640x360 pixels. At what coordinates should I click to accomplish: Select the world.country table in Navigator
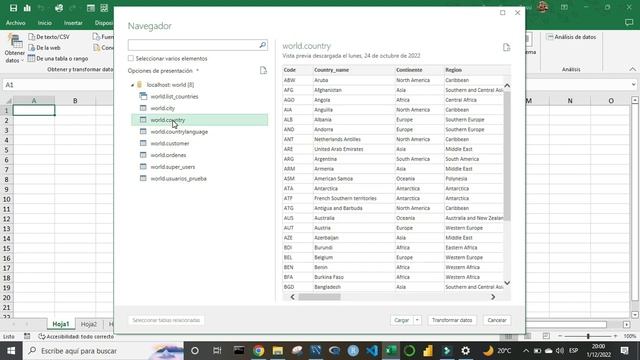pos(199,120)
